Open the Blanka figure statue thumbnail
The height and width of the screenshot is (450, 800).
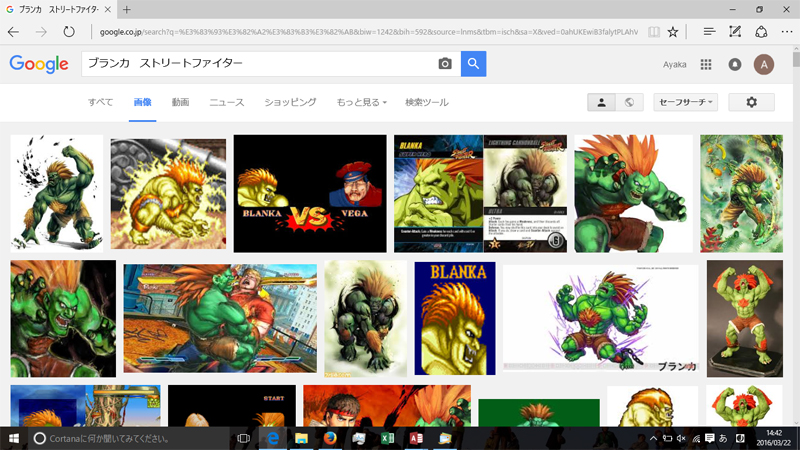[x=745, y=318]
